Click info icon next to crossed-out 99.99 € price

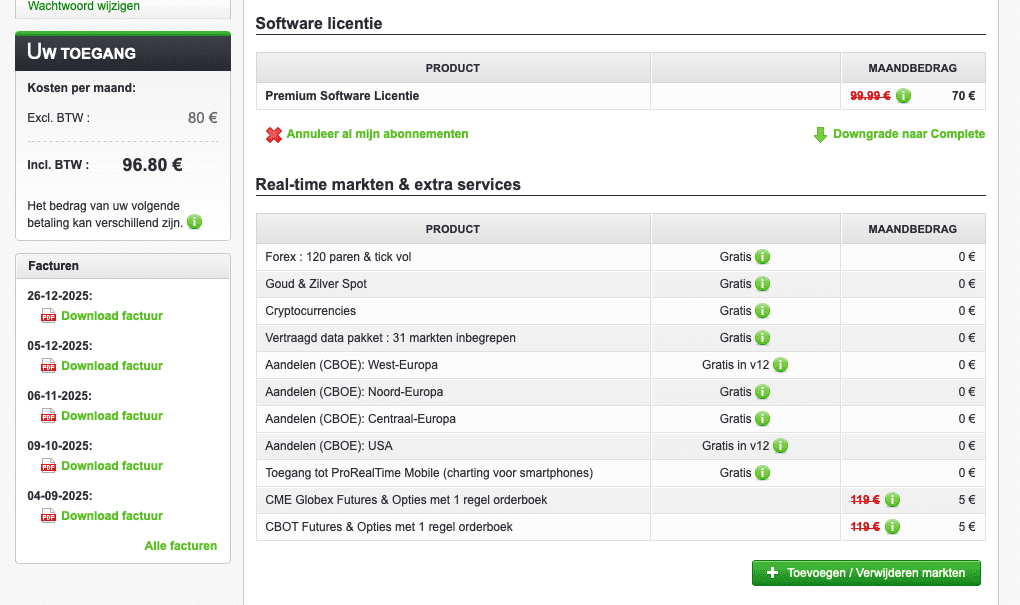(903, 96)
